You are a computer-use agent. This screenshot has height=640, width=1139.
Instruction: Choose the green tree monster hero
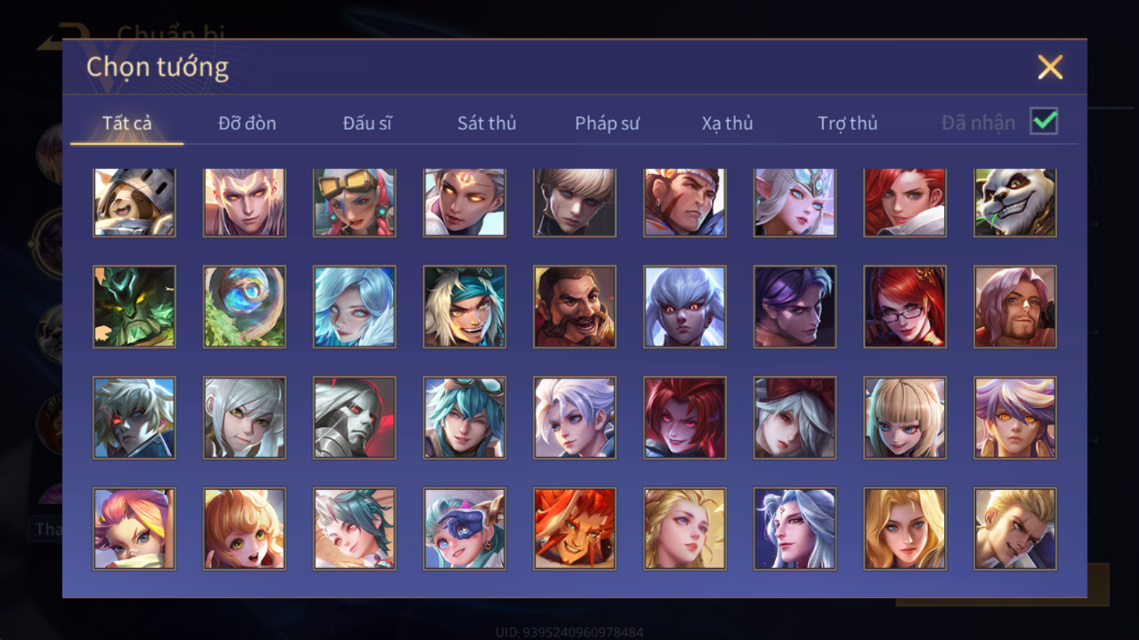coord(134,307)
